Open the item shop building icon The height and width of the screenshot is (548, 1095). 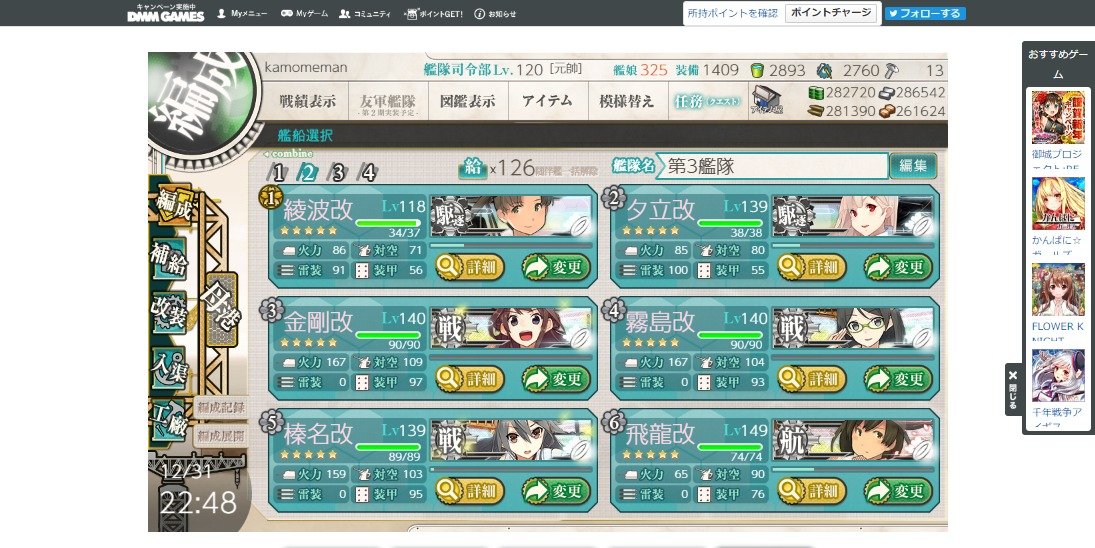click(x=765, y=101)
